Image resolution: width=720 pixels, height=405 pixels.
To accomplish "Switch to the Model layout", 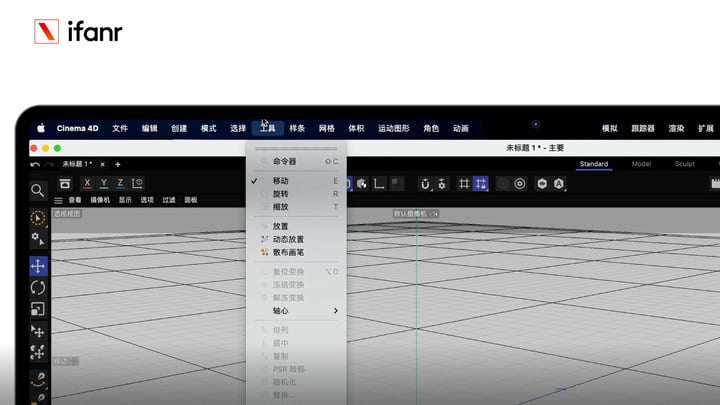I will click(x=641, y=164).
